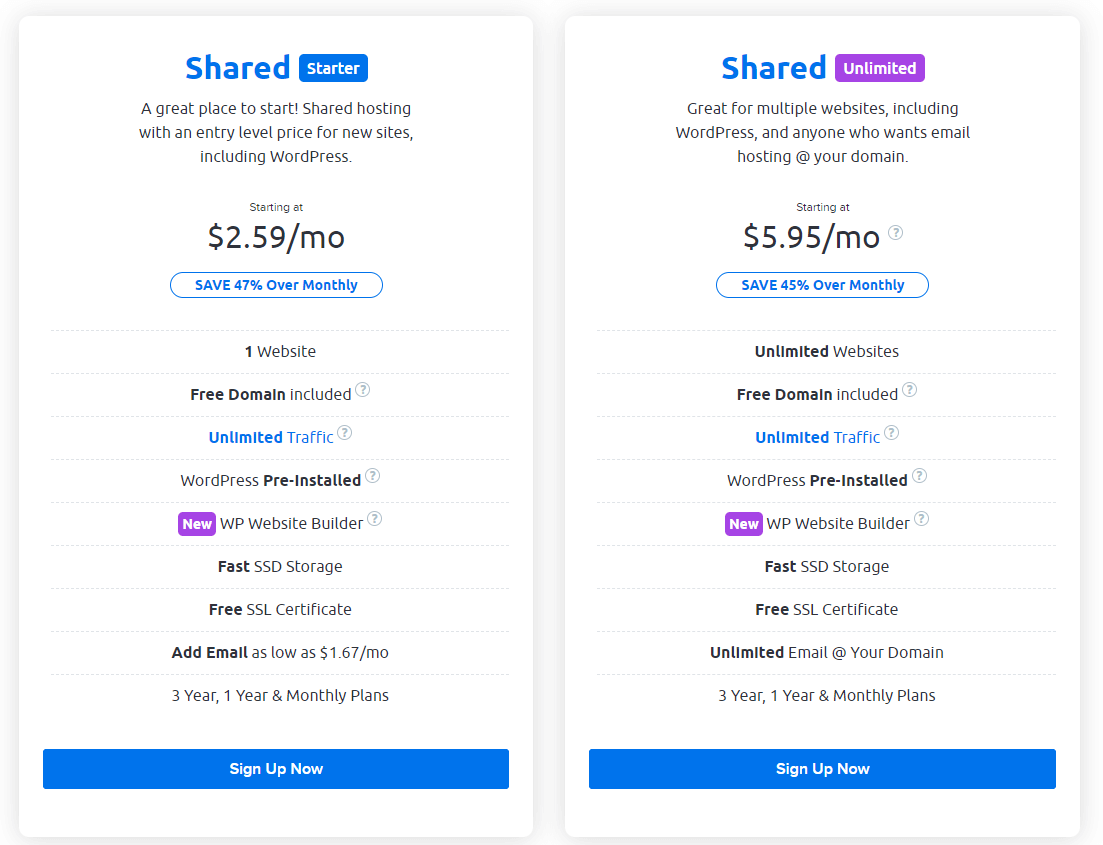Click help icon after Unlimited plan WP Website Builder

point(922,519)
